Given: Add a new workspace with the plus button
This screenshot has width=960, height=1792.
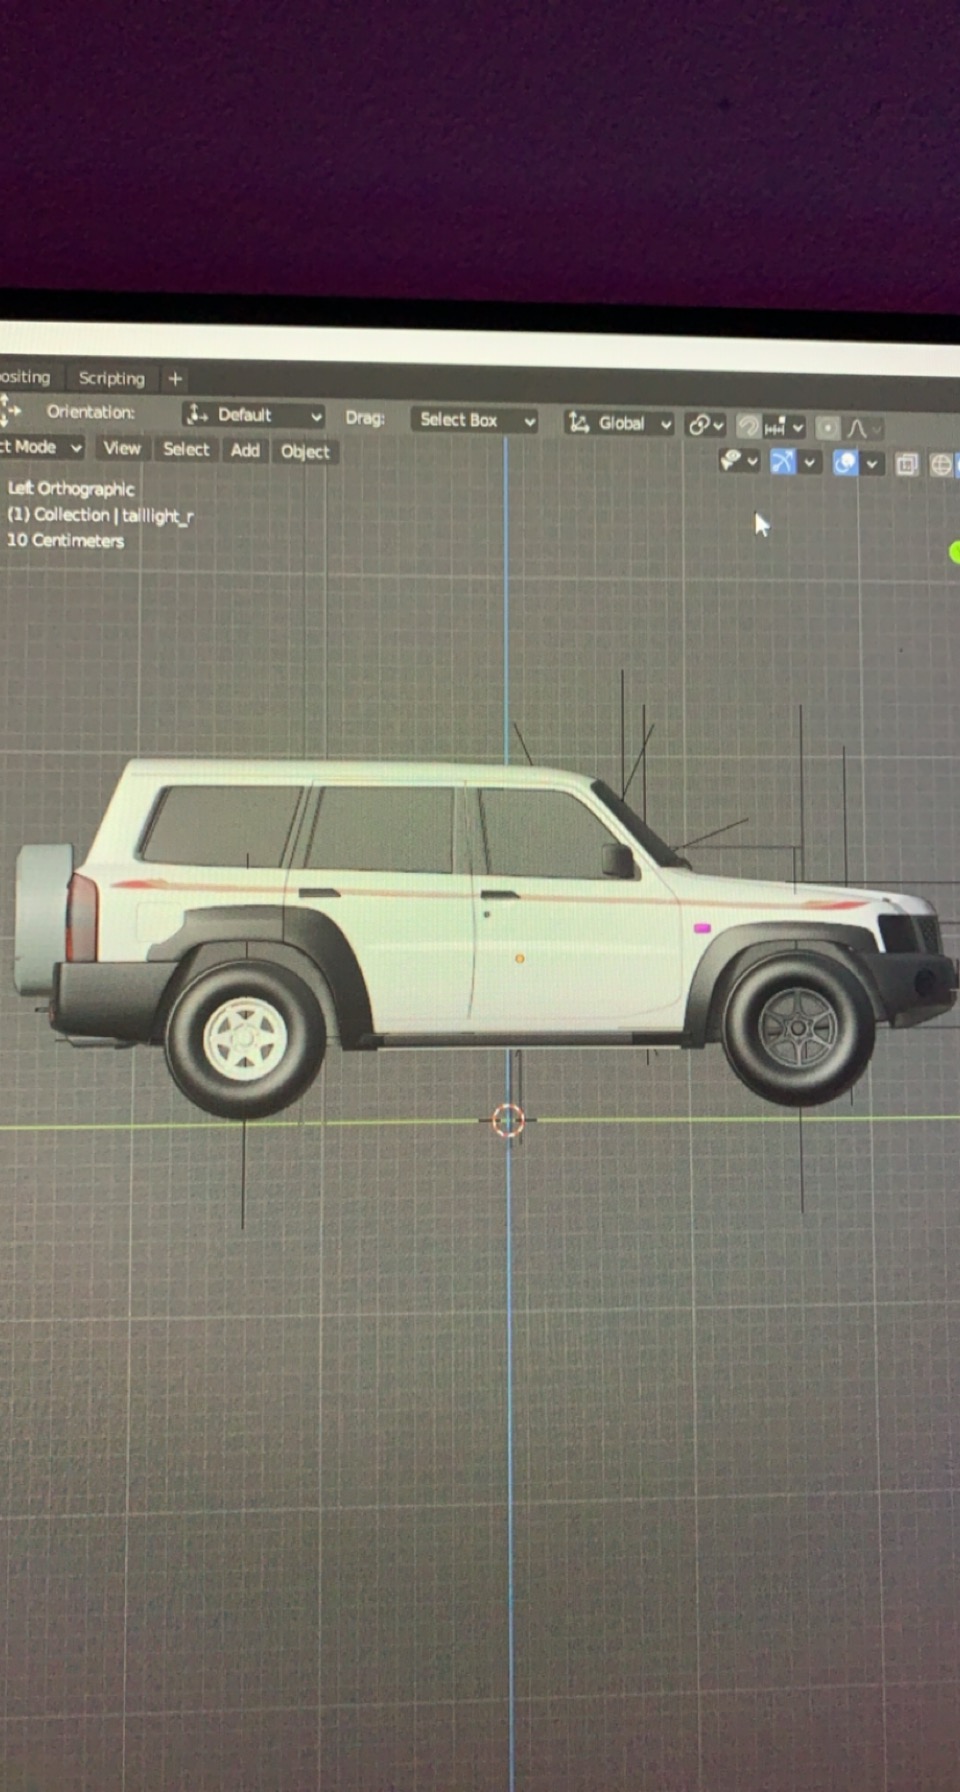Looking at the screenshot, I should (x=175, y=379).
